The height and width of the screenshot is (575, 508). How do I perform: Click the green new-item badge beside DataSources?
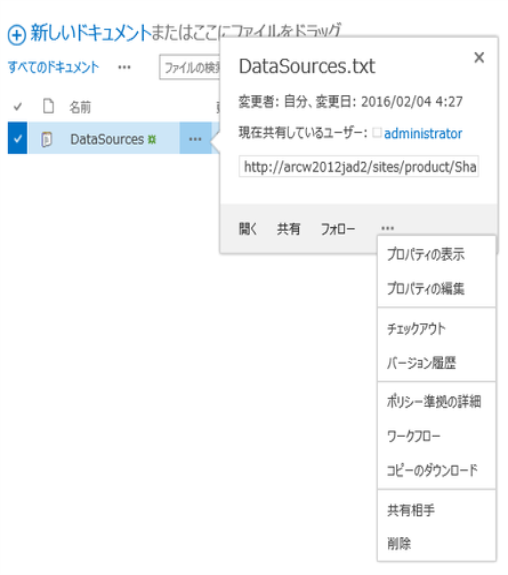[x=151, y=139]
